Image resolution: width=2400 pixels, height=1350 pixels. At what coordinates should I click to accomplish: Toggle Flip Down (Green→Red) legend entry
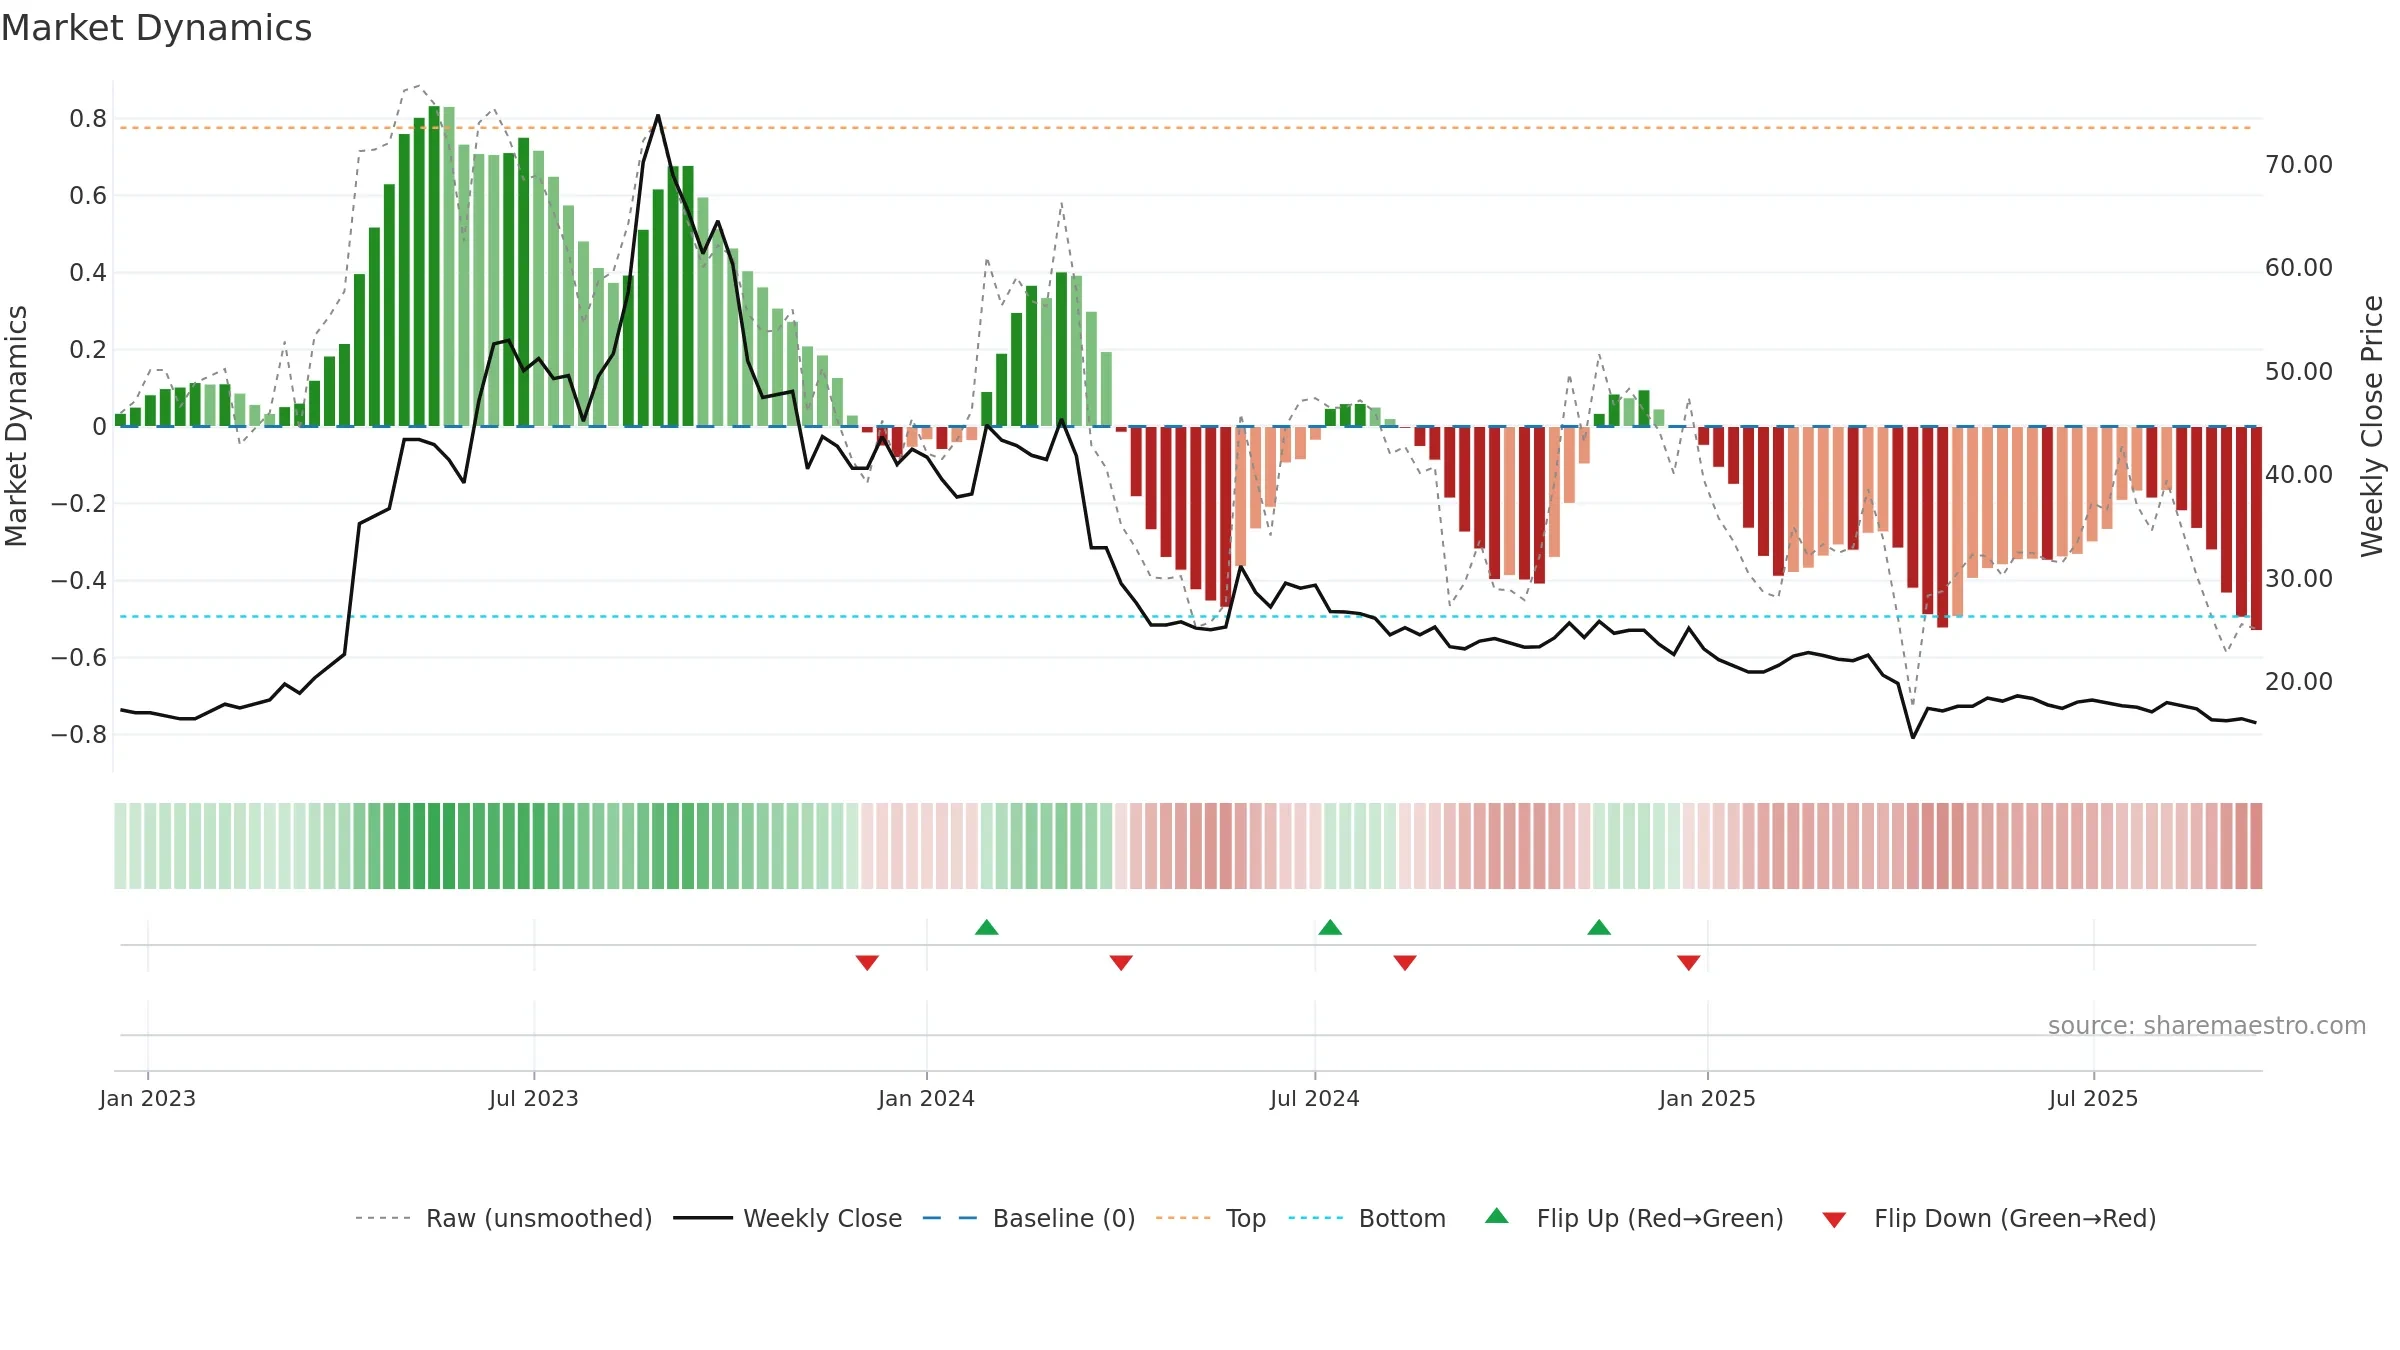point(1989,1218)
